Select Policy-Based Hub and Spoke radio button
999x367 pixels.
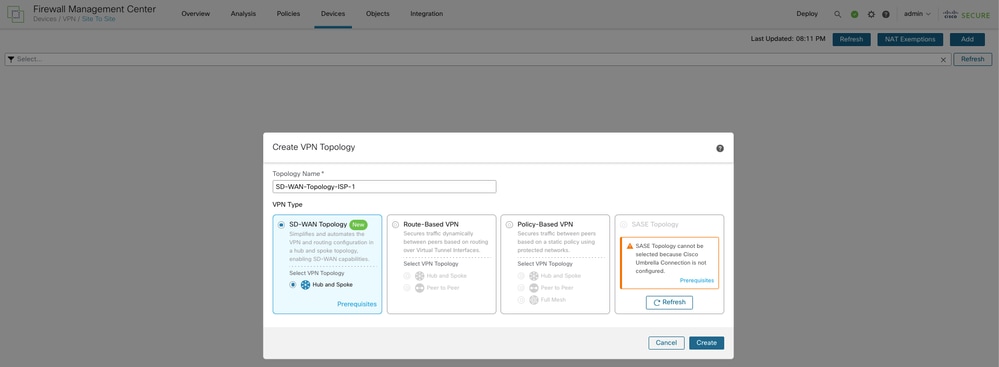point(521,276)
